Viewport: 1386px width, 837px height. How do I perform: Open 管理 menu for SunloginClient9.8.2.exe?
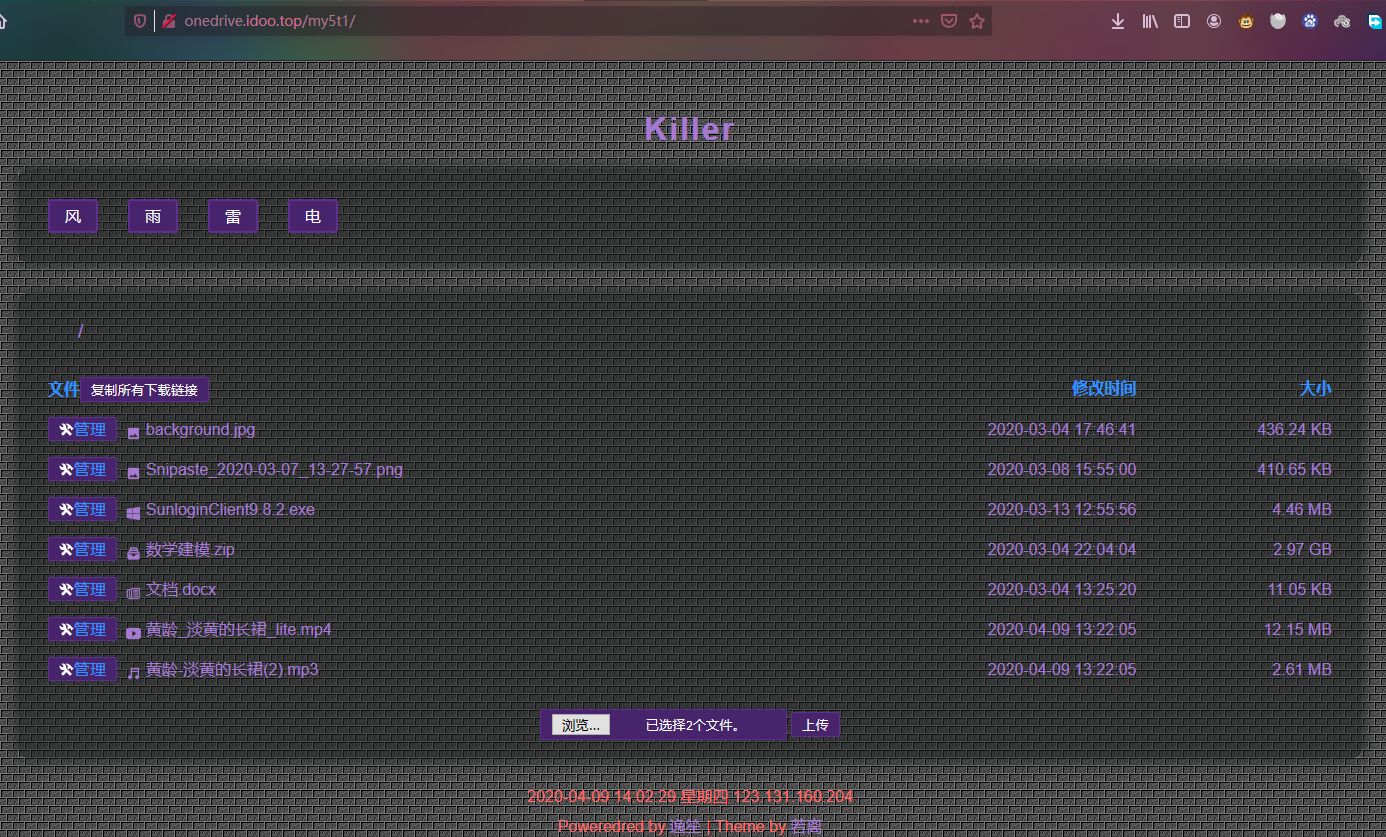(83, 510)
